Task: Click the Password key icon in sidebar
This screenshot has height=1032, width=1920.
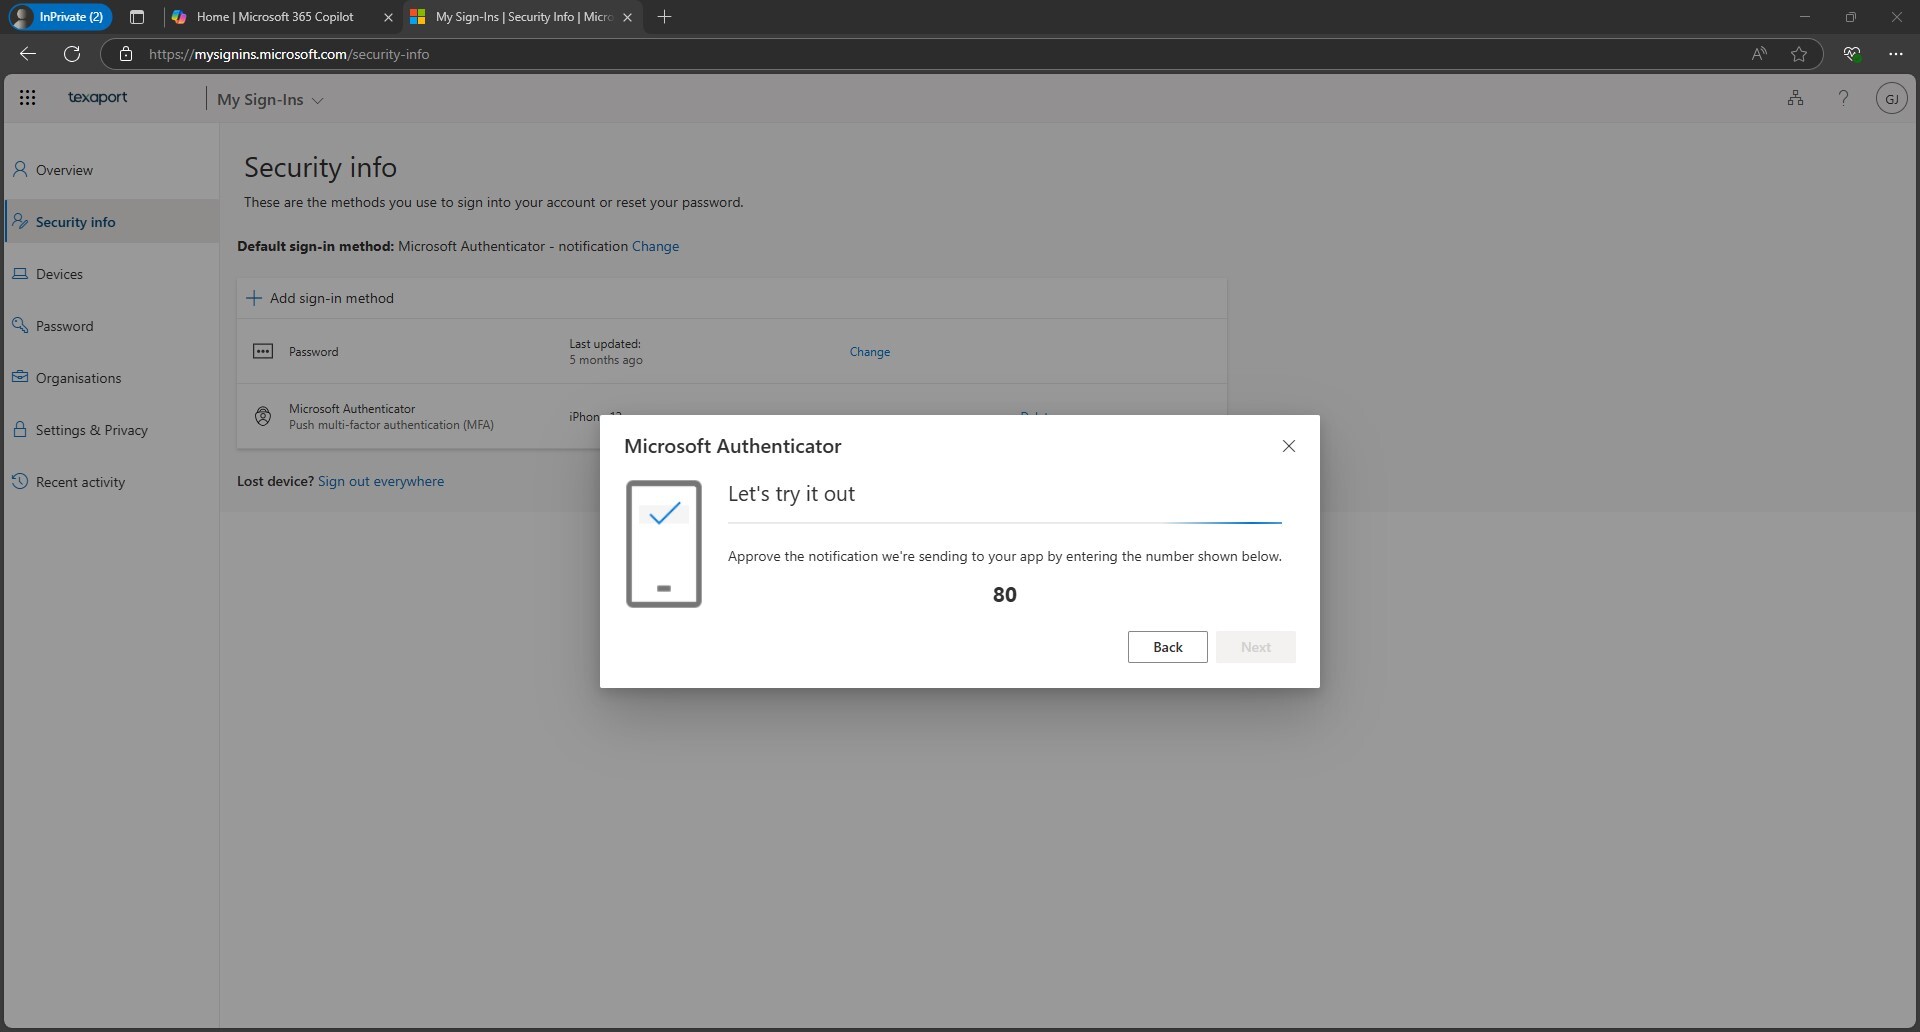Action: point(21,325)
